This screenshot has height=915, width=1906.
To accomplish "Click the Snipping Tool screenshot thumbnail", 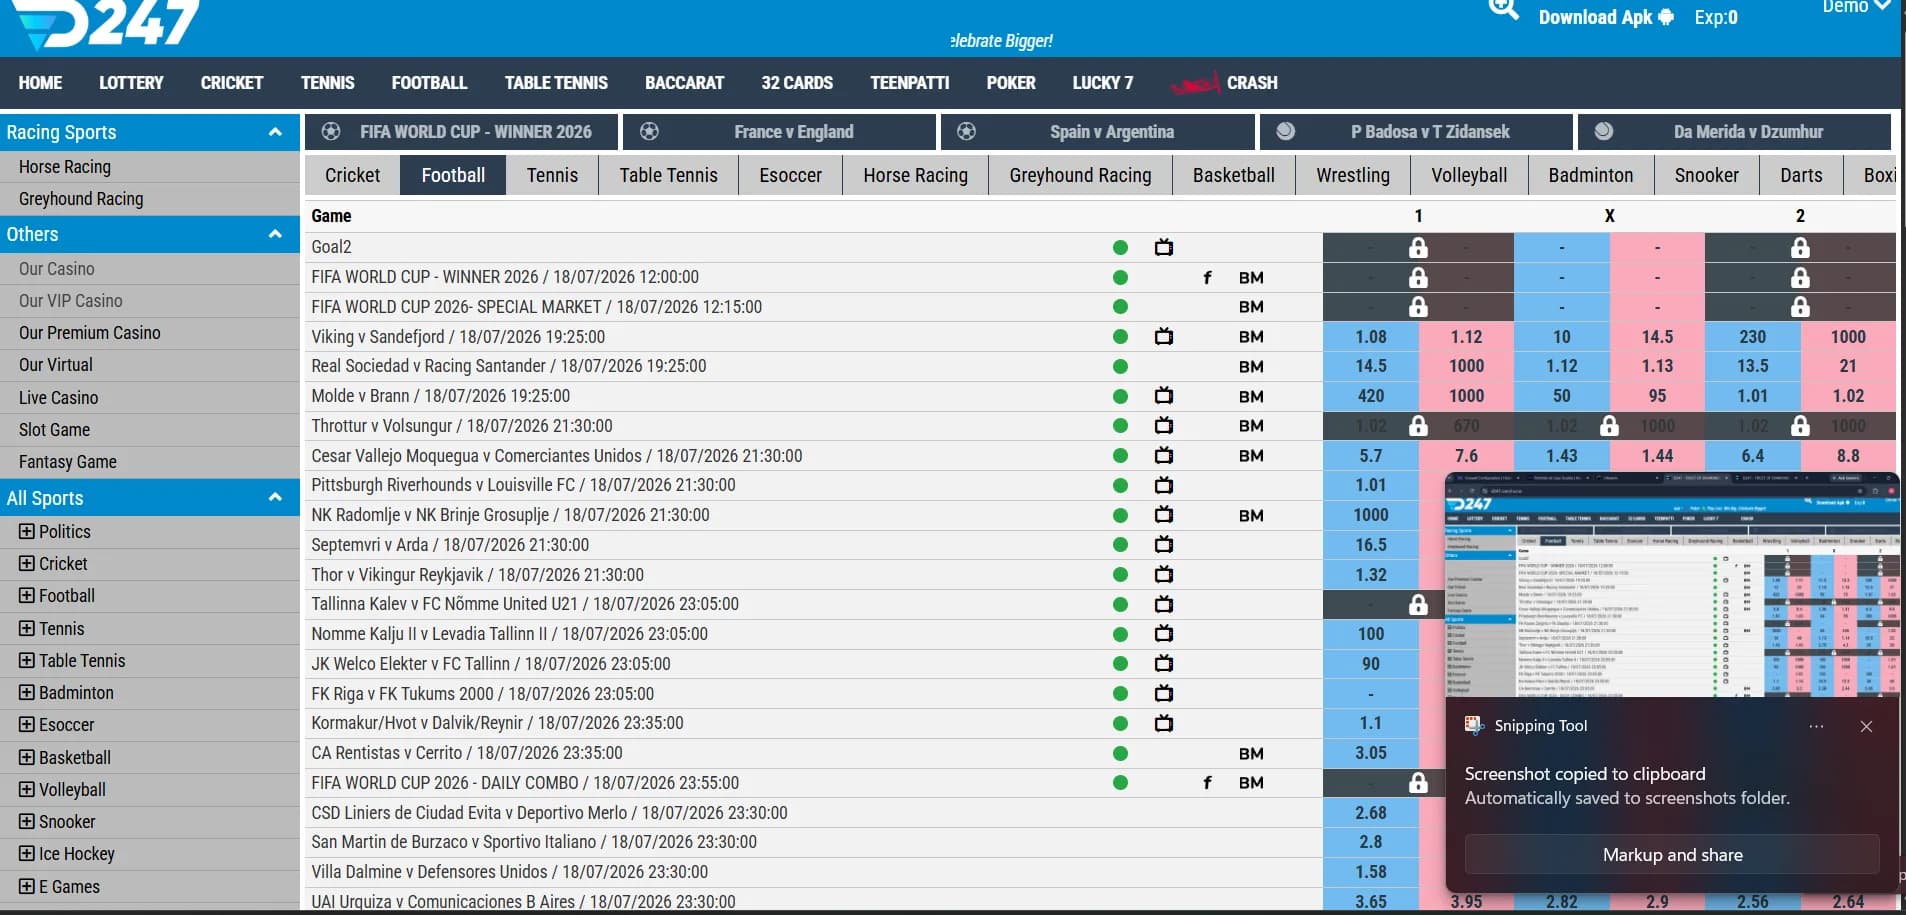I will click(x=1672, y=585).
